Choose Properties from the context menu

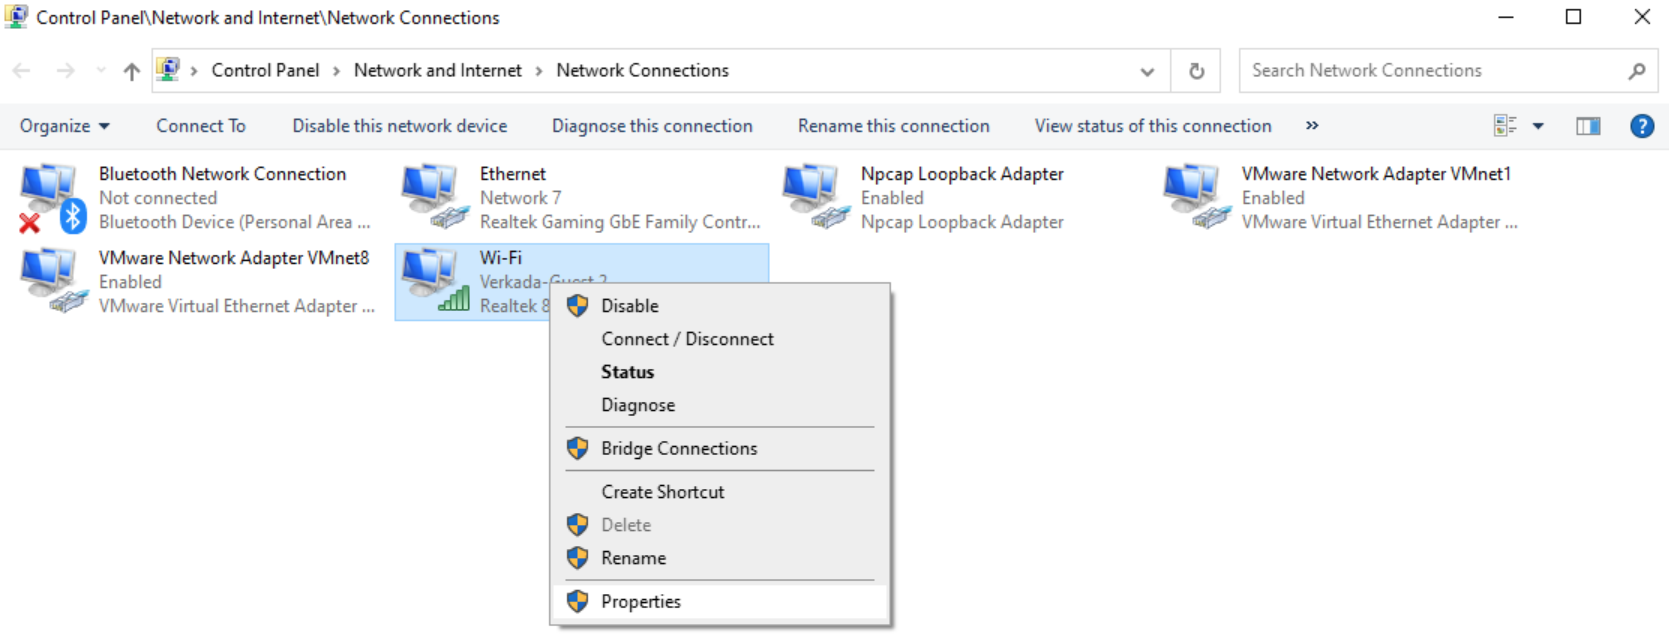[x=640, y=601]
